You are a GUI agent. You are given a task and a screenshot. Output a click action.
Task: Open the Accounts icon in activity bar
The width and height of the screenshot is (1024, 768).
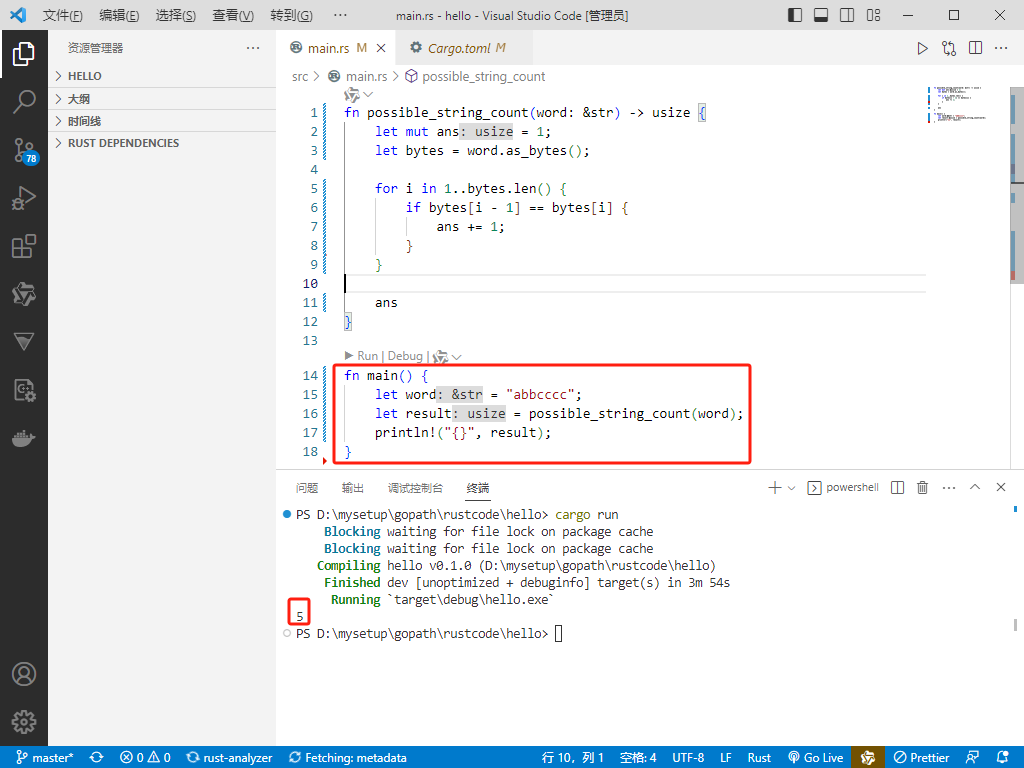pyautogui.click(x=24, y=674)
